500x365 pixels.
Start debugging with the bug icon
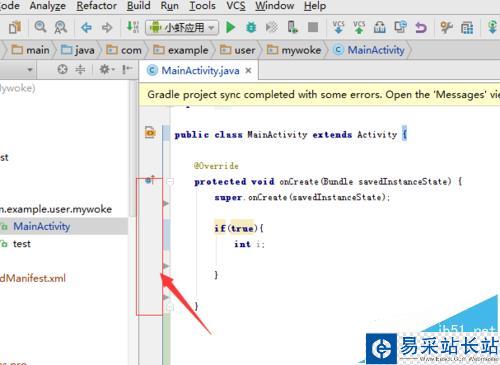251,27
